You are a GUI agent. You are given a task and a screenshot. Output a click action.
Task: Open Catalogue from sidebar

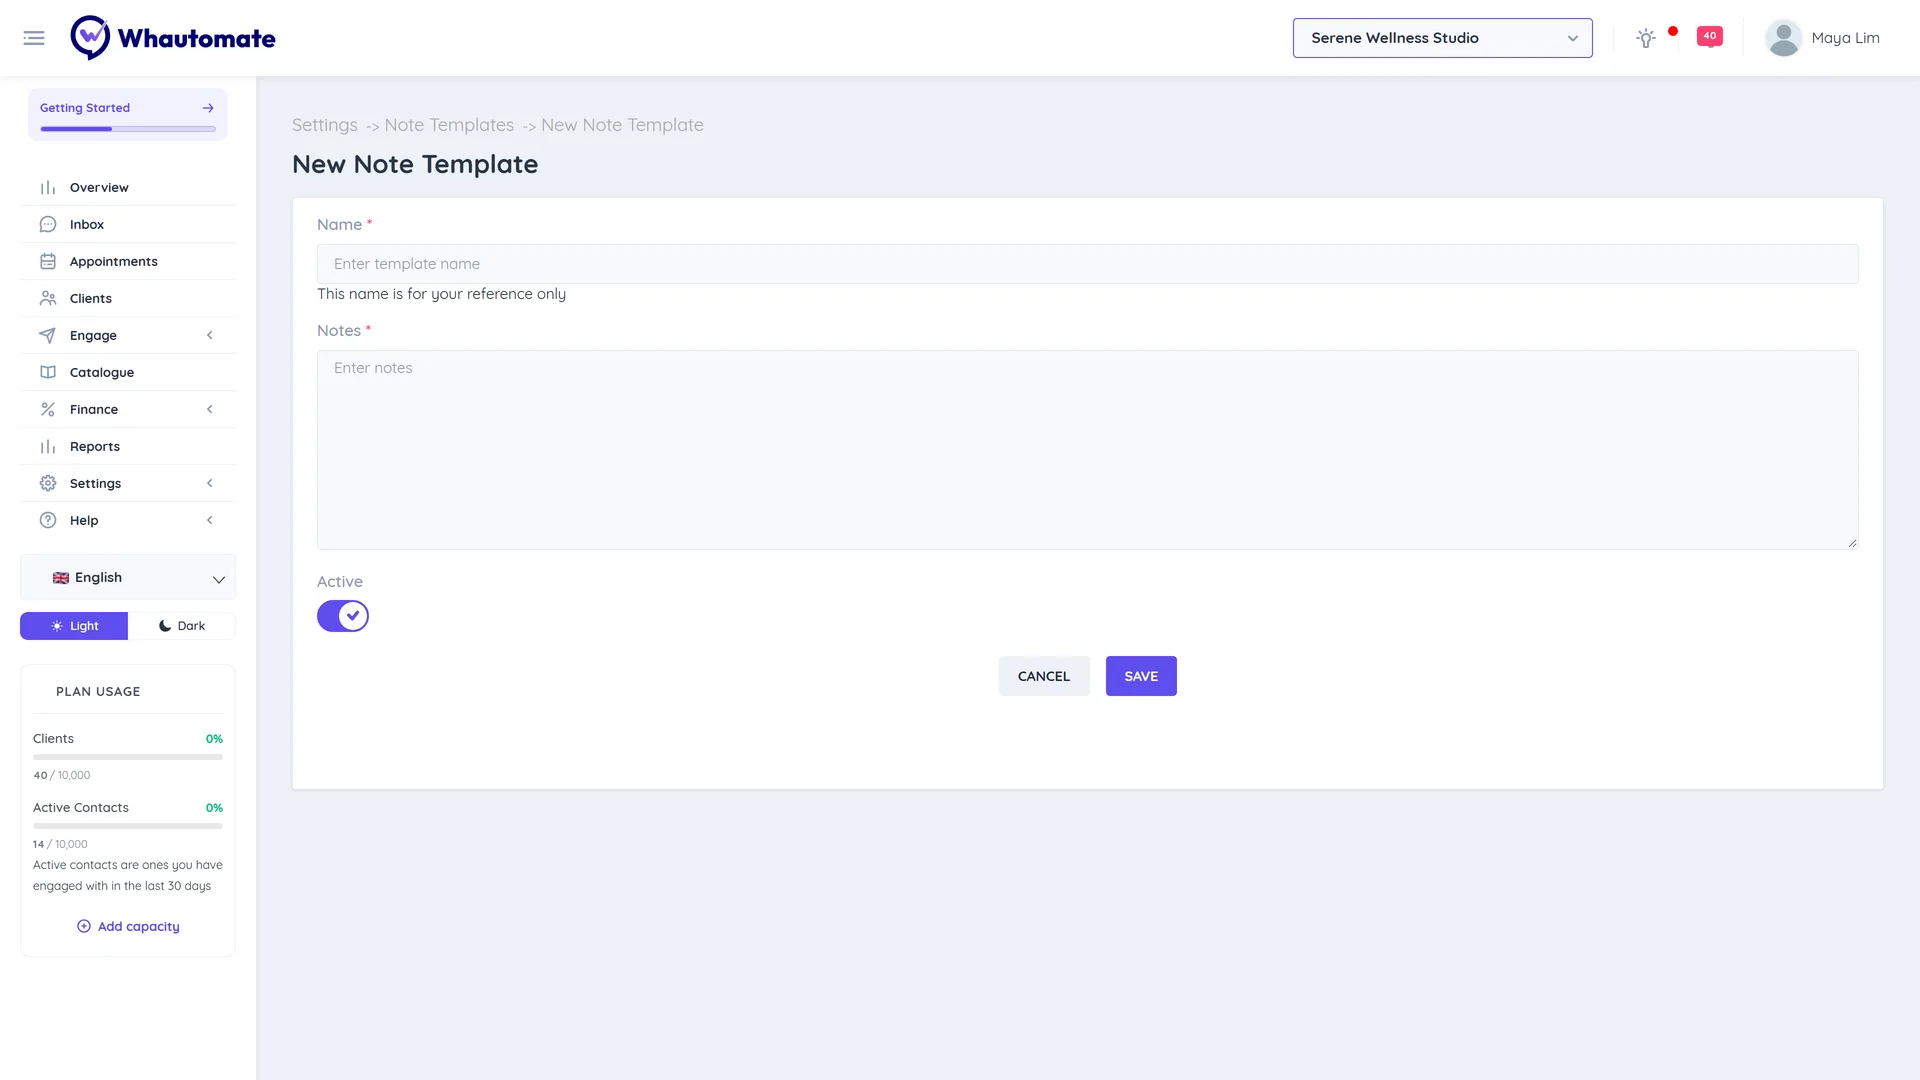coord(128,373)
